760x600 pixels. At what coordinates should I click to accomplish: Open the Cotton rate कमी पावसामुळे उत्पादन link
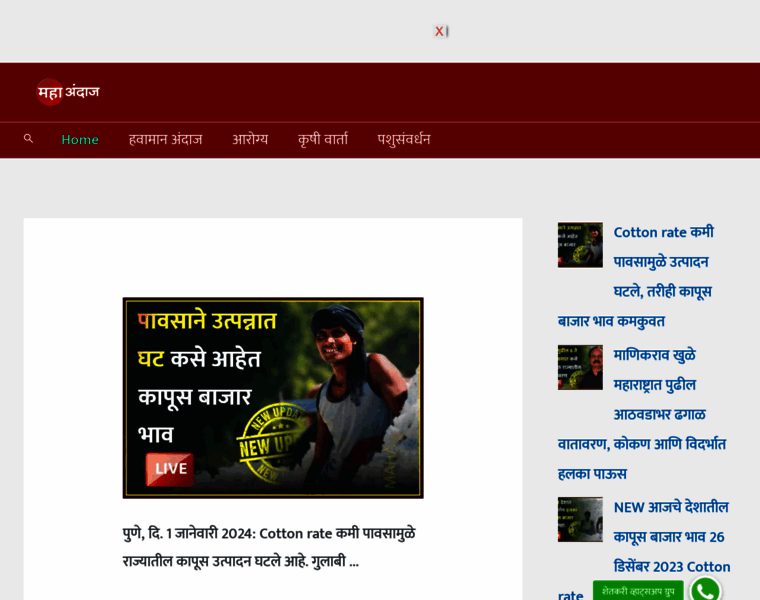coord(636,277)
